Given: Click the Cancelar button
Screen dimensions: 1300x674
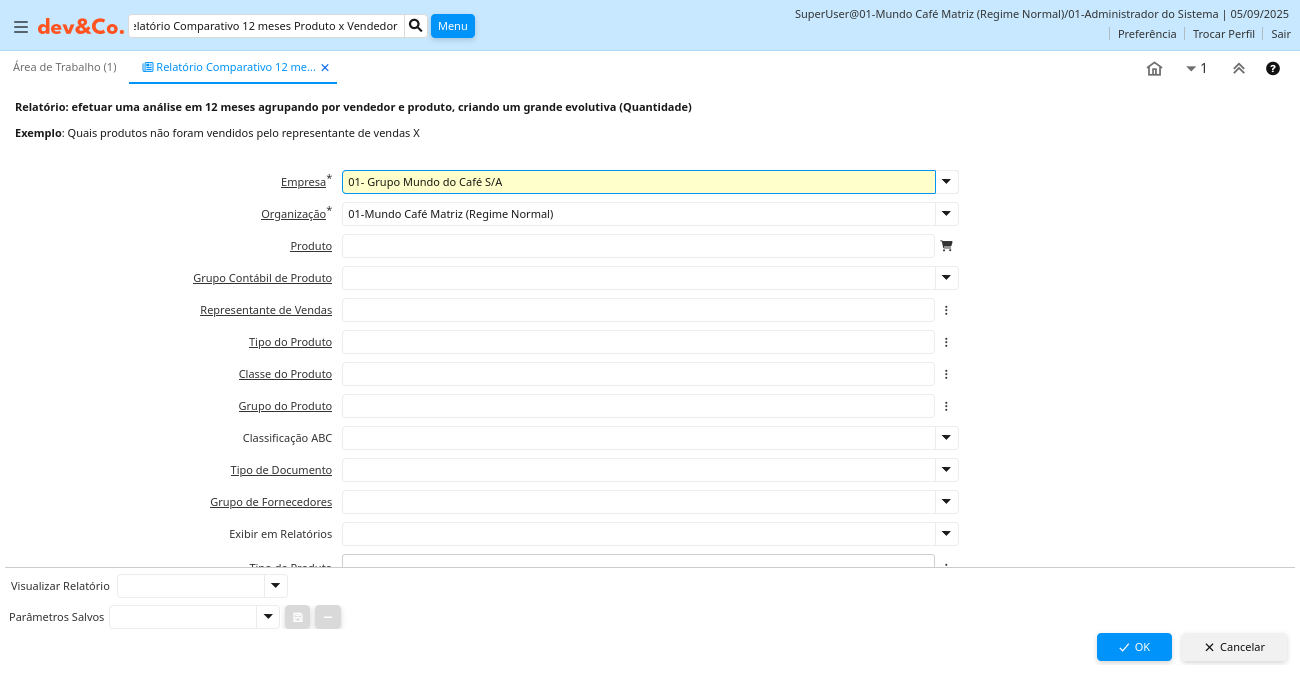Looking at the screenshot, I should coord(1234,647).
